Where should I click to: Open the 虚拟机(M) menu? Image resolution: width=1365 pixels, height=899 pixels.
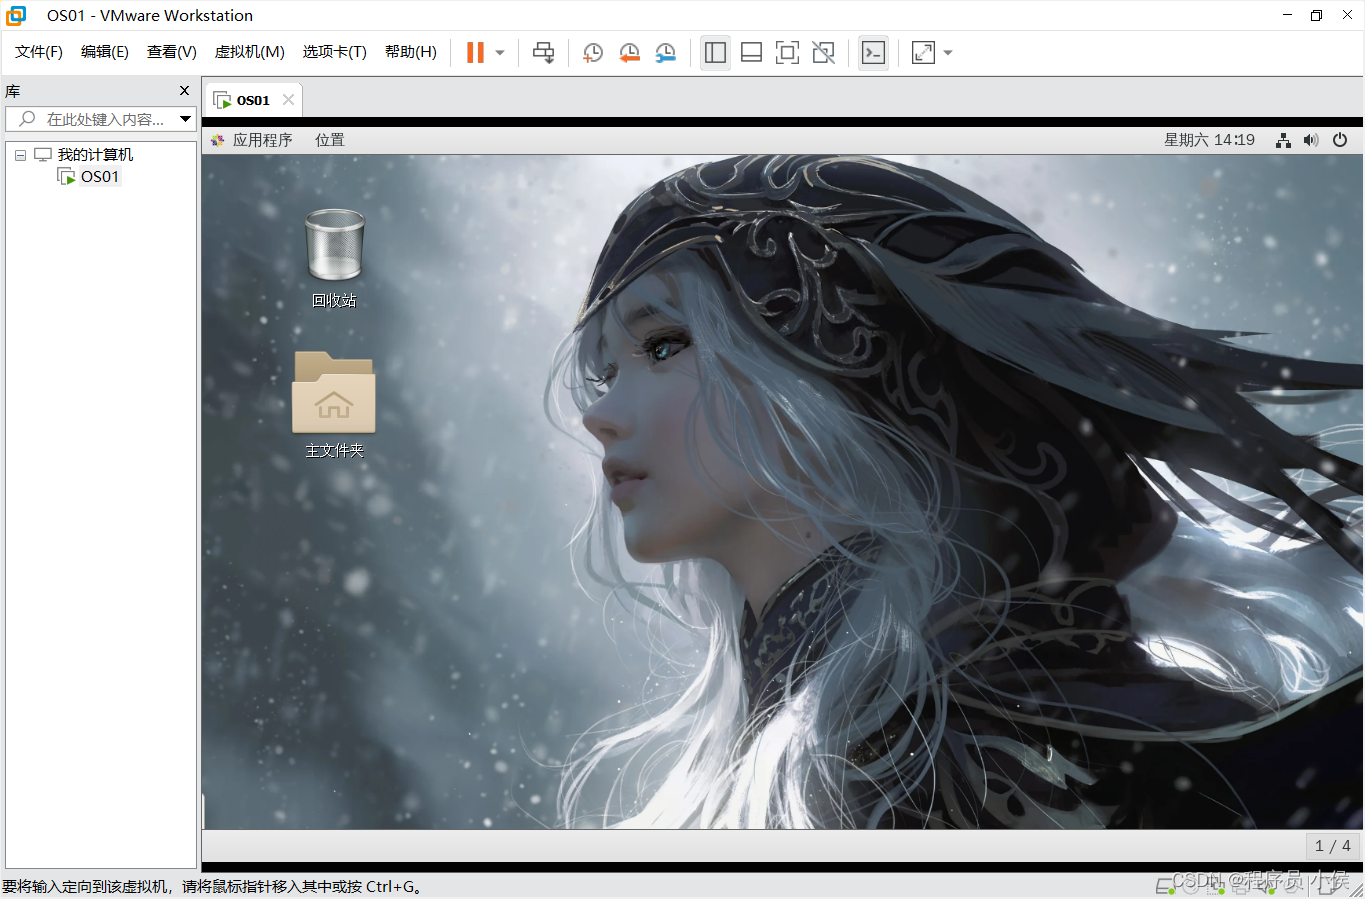[x=250, y=52]
